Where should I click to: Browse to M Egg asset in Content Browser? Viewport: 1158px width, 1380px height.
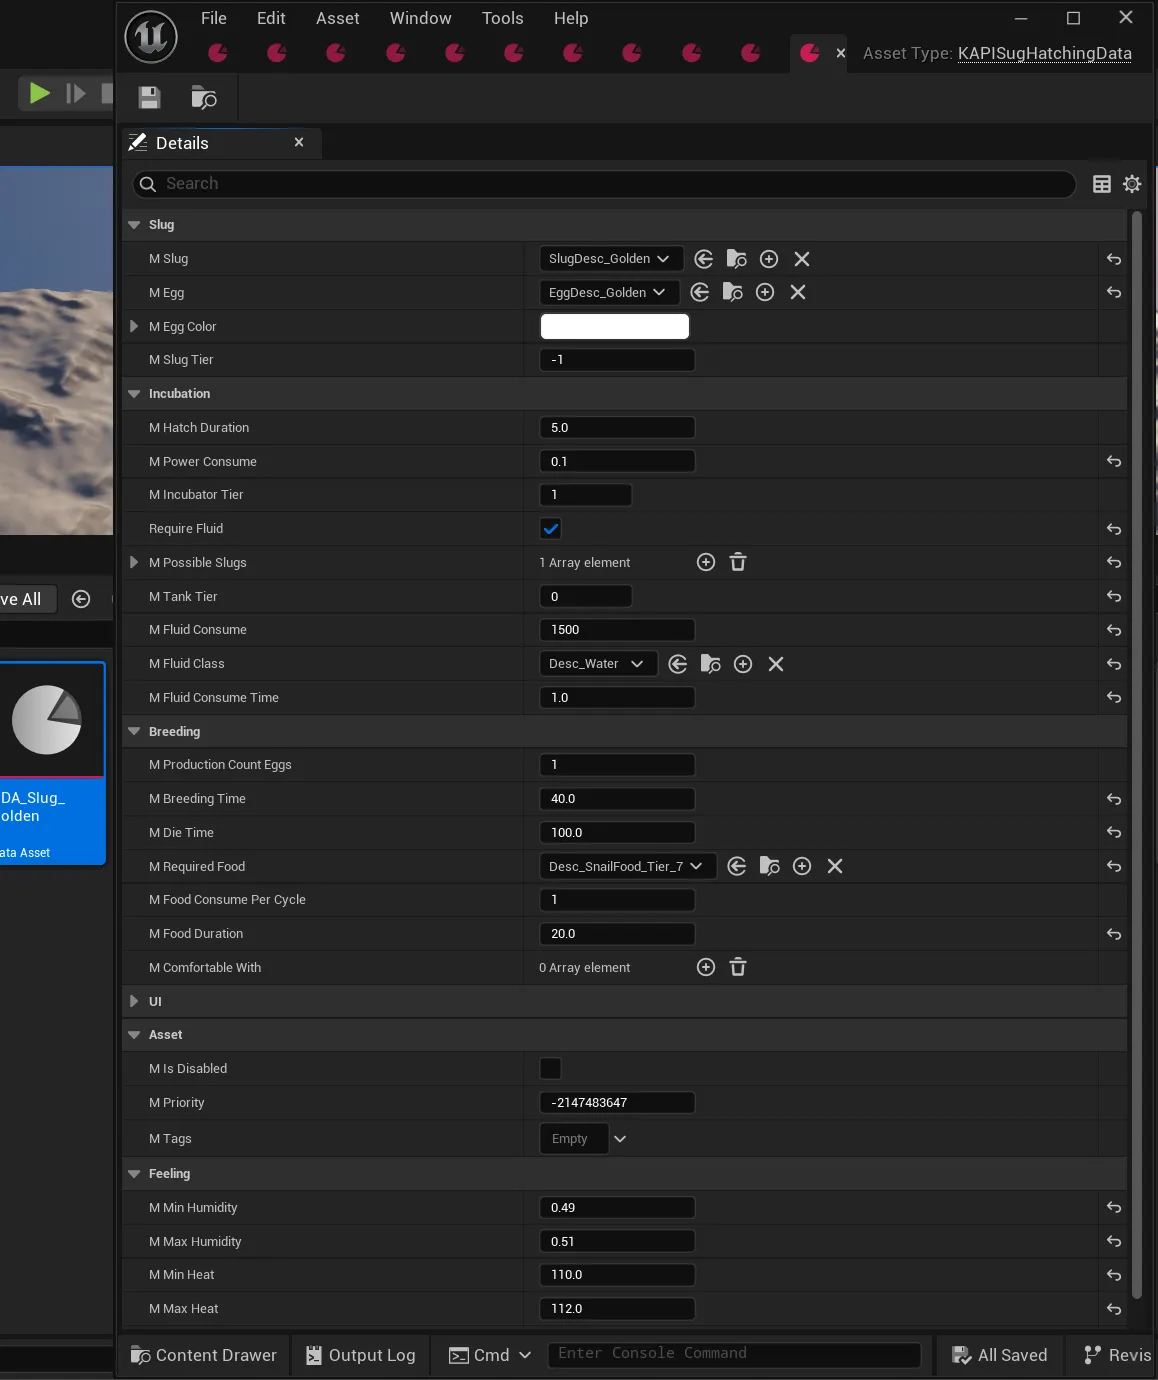point(733,292)
